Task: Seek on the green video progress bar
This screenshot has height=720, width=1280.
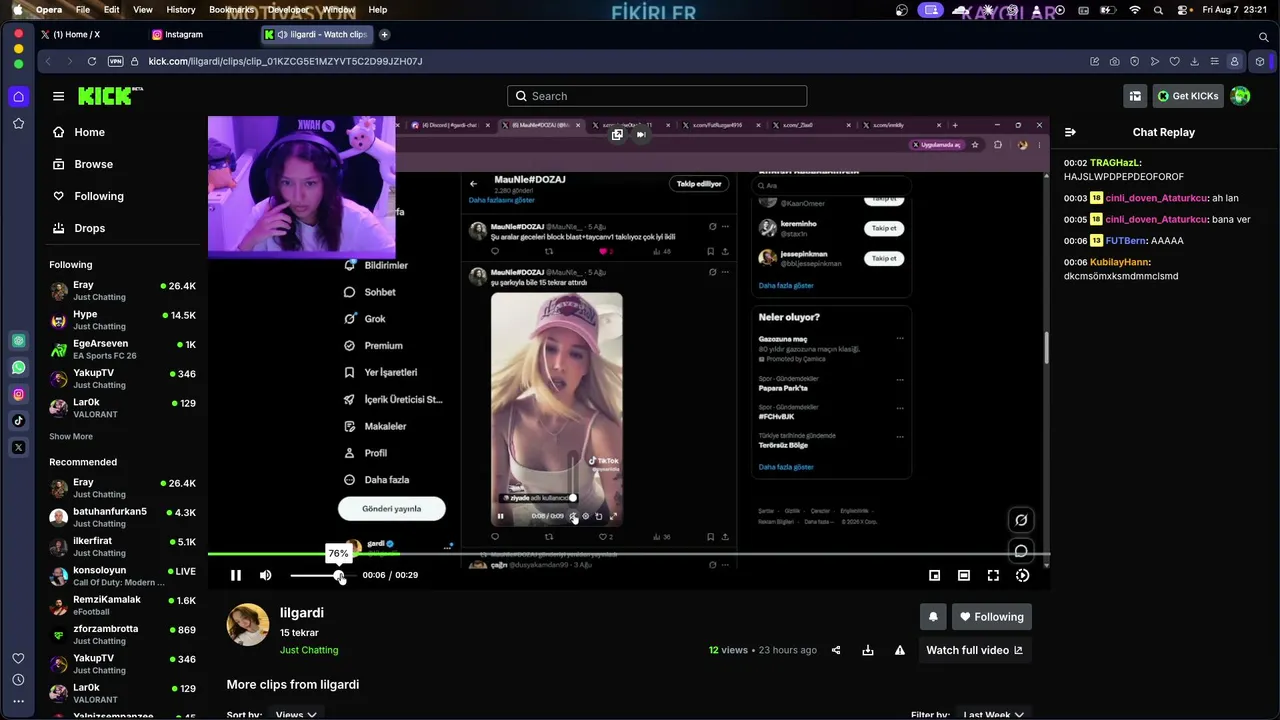Action: pos(629,553)
